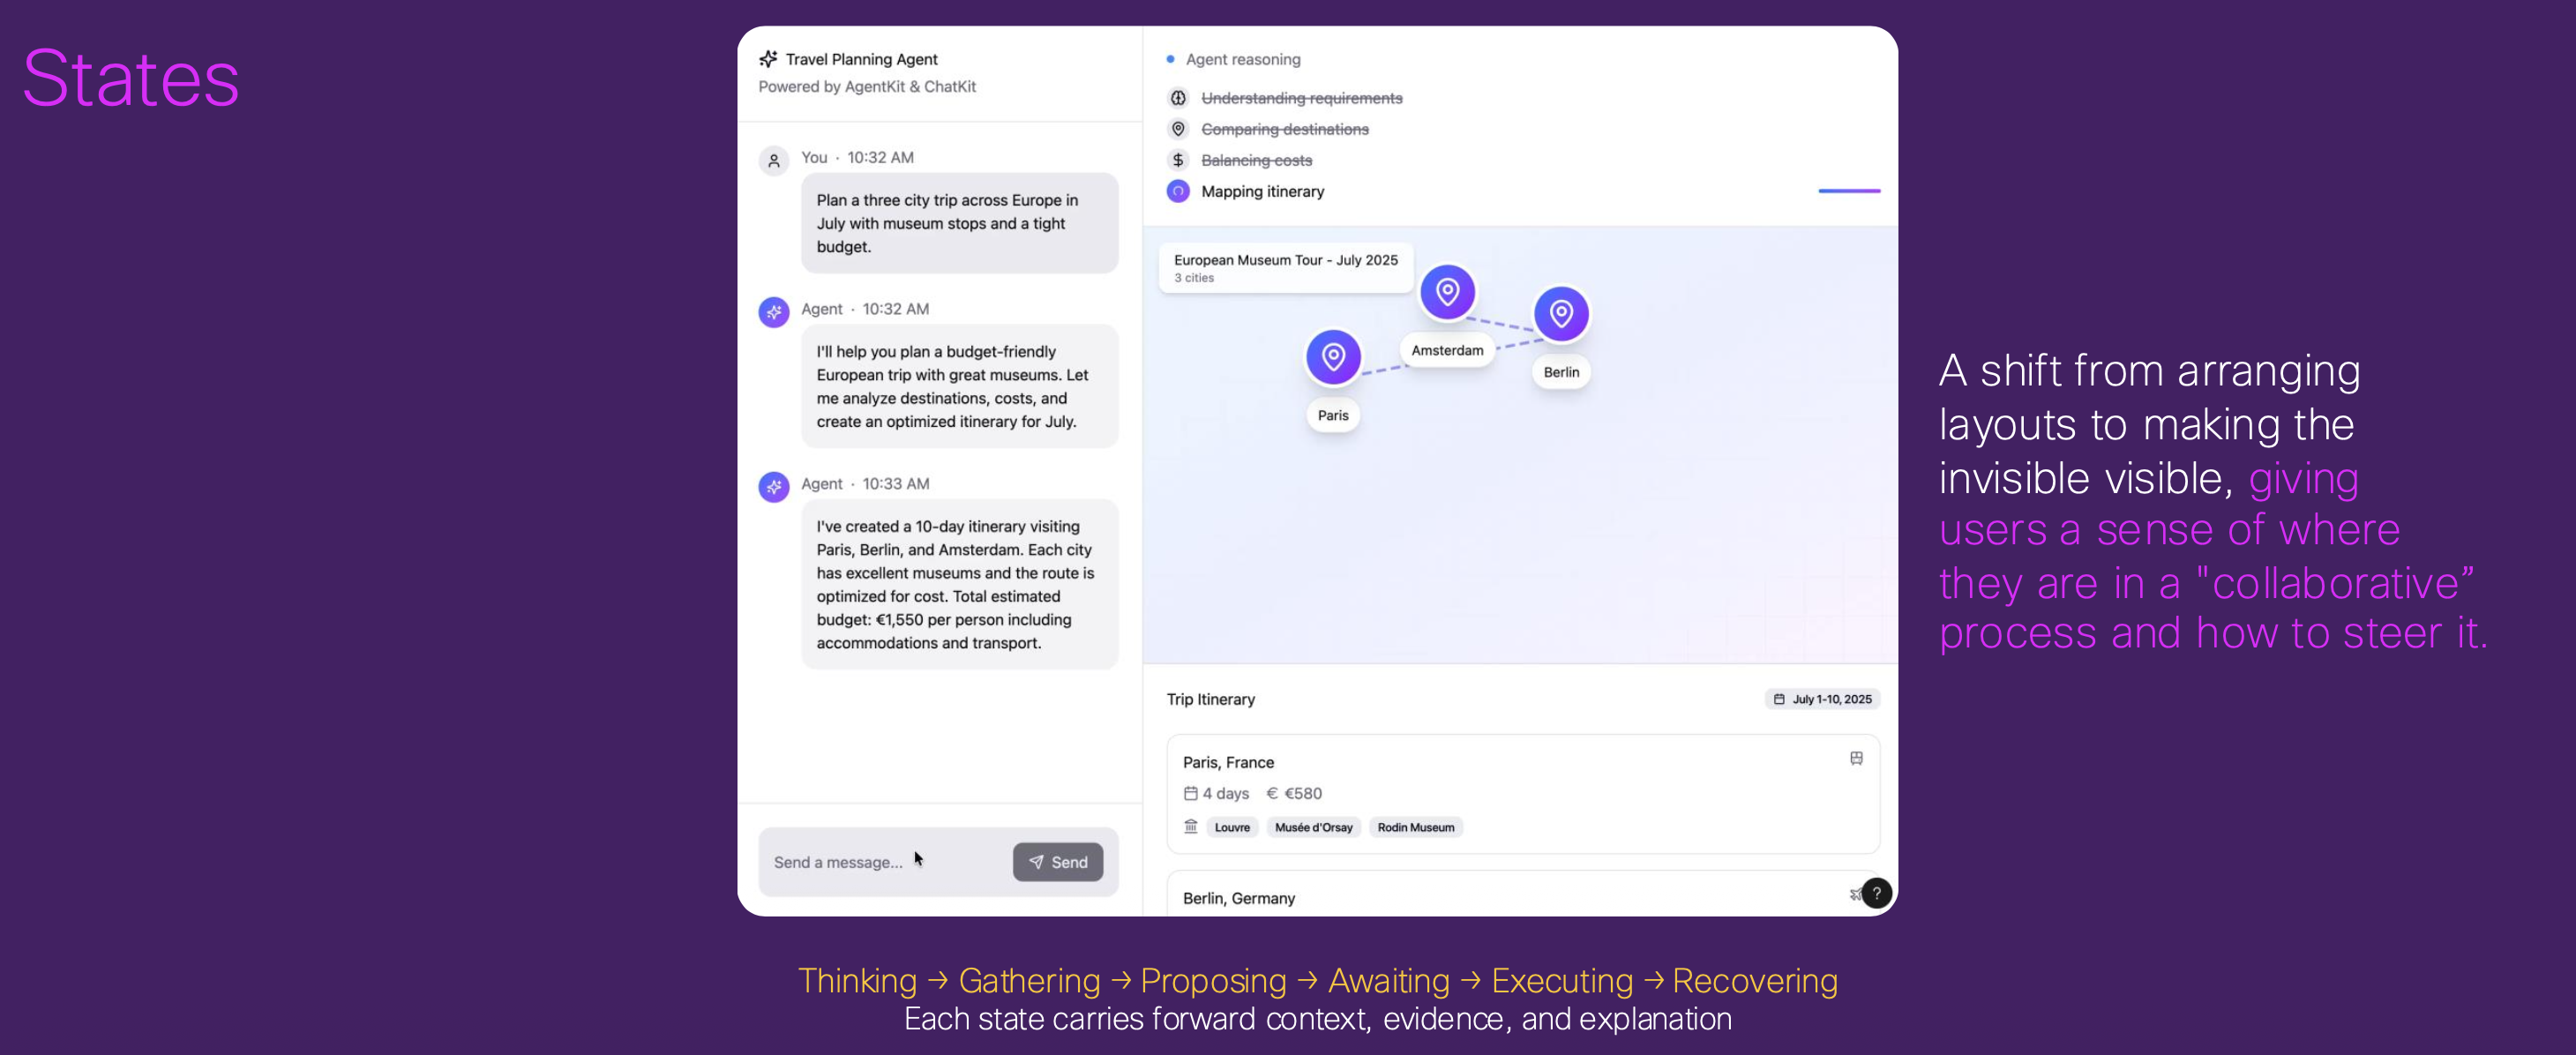
Task: Select the Louvre museum tag
Action: [1232, 827]
